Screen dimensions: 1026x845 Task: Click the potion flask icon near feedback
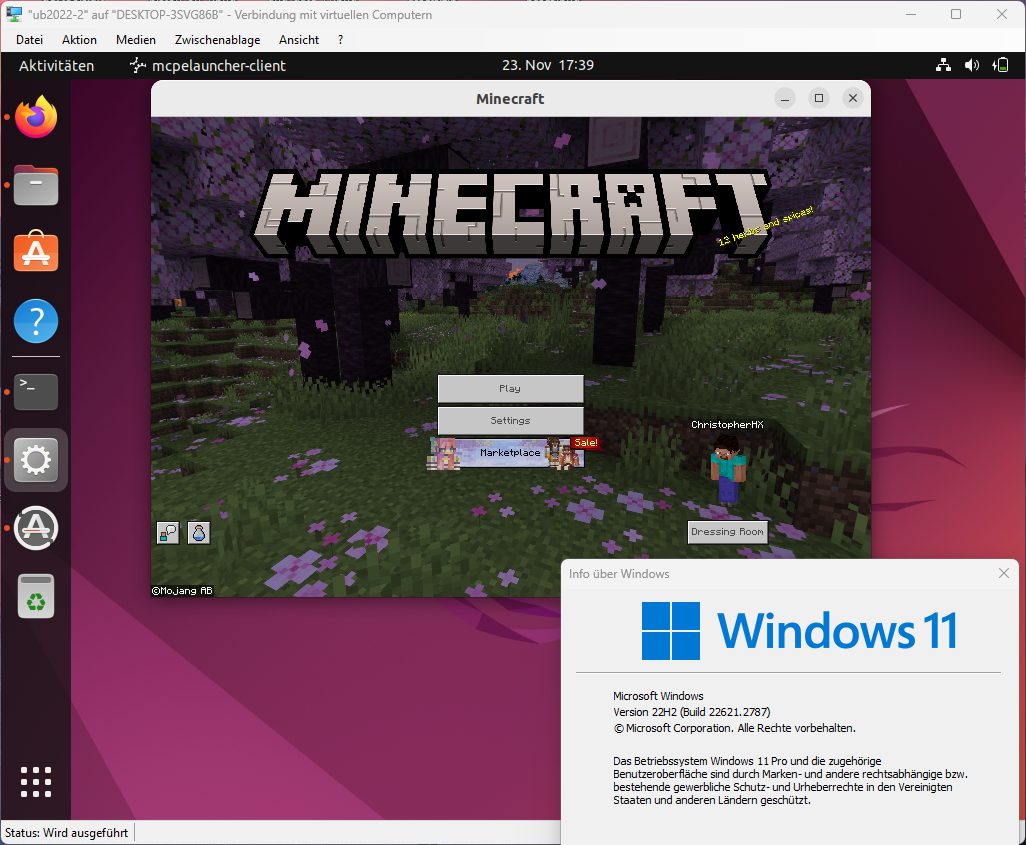198,533
